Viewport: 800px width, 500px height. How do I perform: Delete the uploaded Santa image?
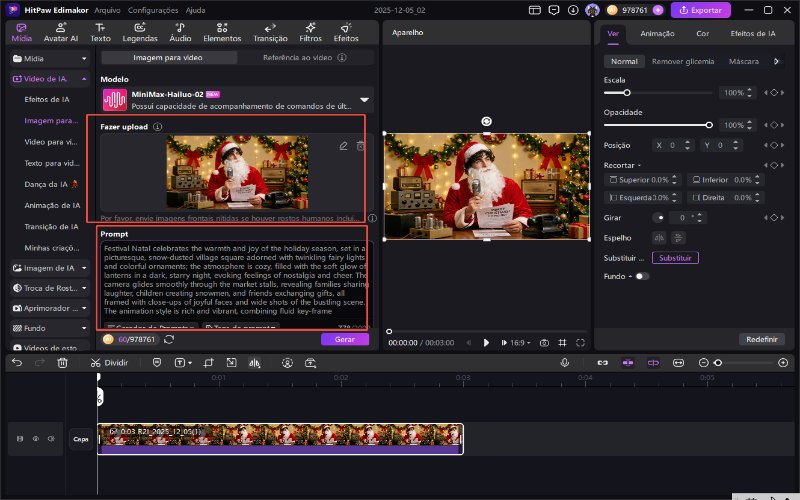tap(361, 146)
